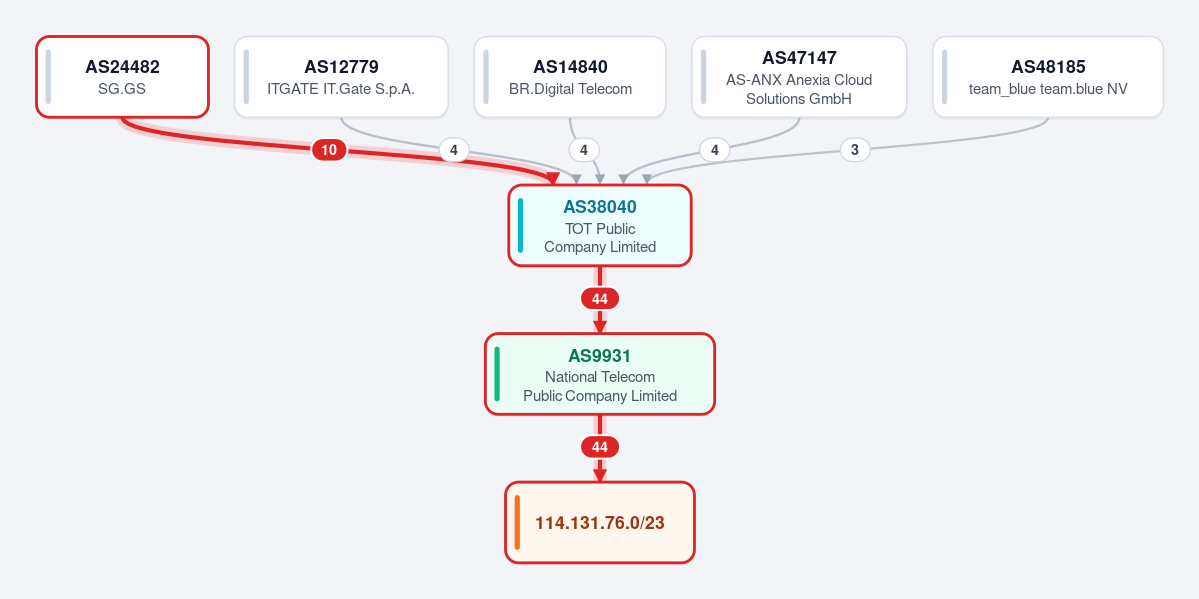Click badge 44 between AS38040 and AS9931
Image resolution: width=1199 pixels, height=599 pixels.
tap(600, 298)
